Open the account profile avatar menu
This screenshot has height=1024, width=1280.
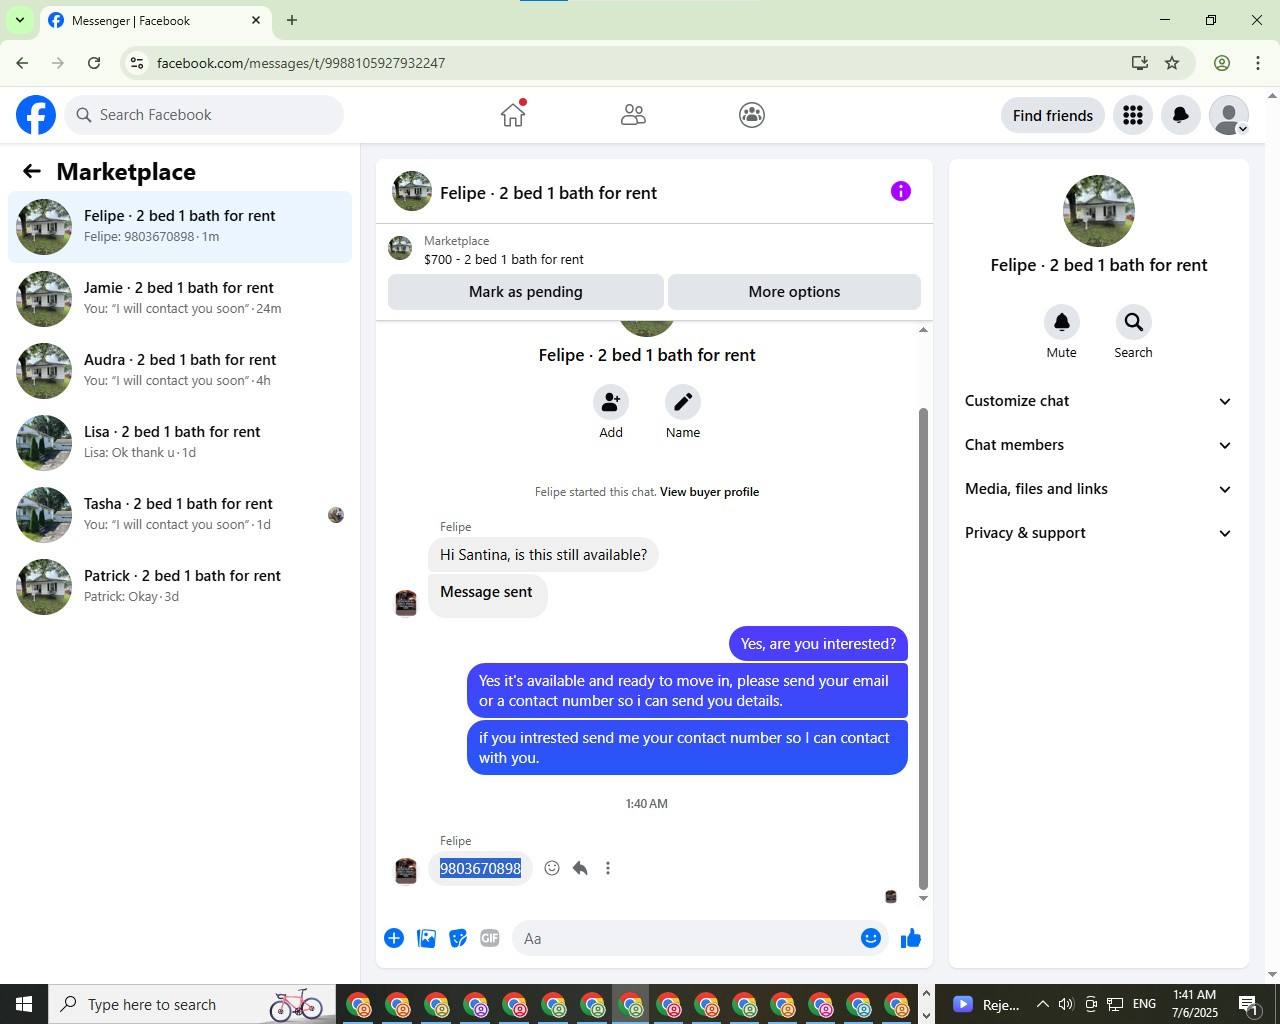[1229, 115]
